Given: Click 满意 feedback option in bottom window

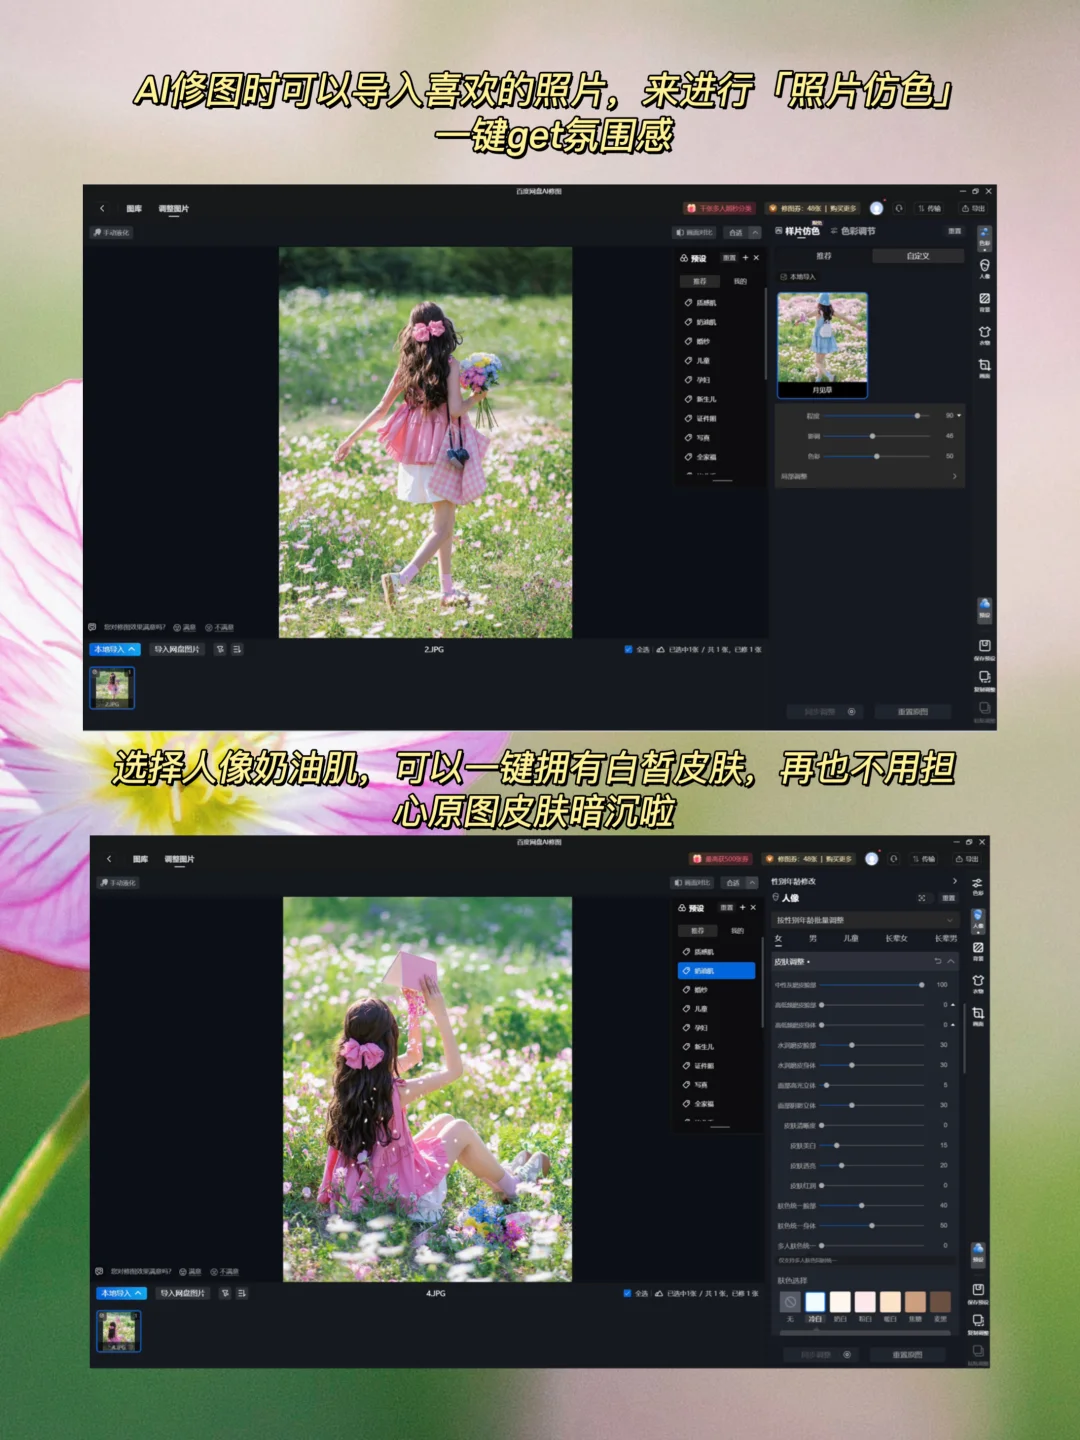Looking at the screenshot, I should click(x=190, y=1271).
